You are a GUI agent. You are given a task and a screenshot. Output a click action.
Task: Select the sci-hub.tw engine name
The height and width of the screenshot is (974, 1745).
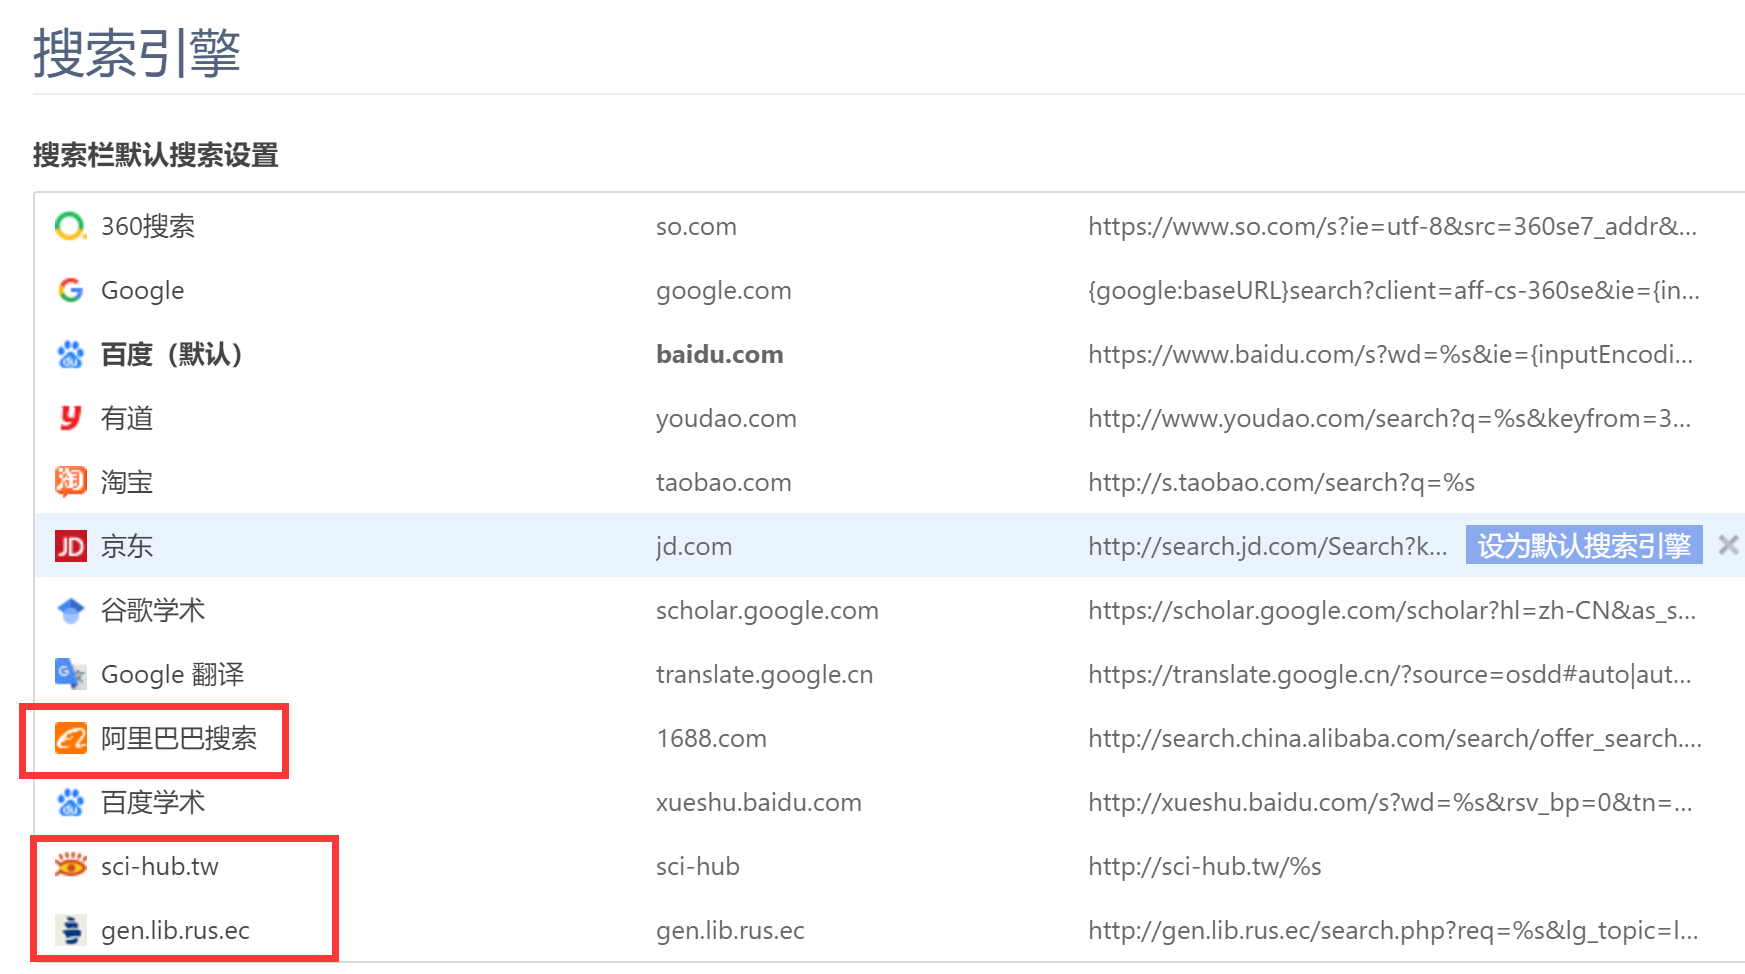click(160, 866)
